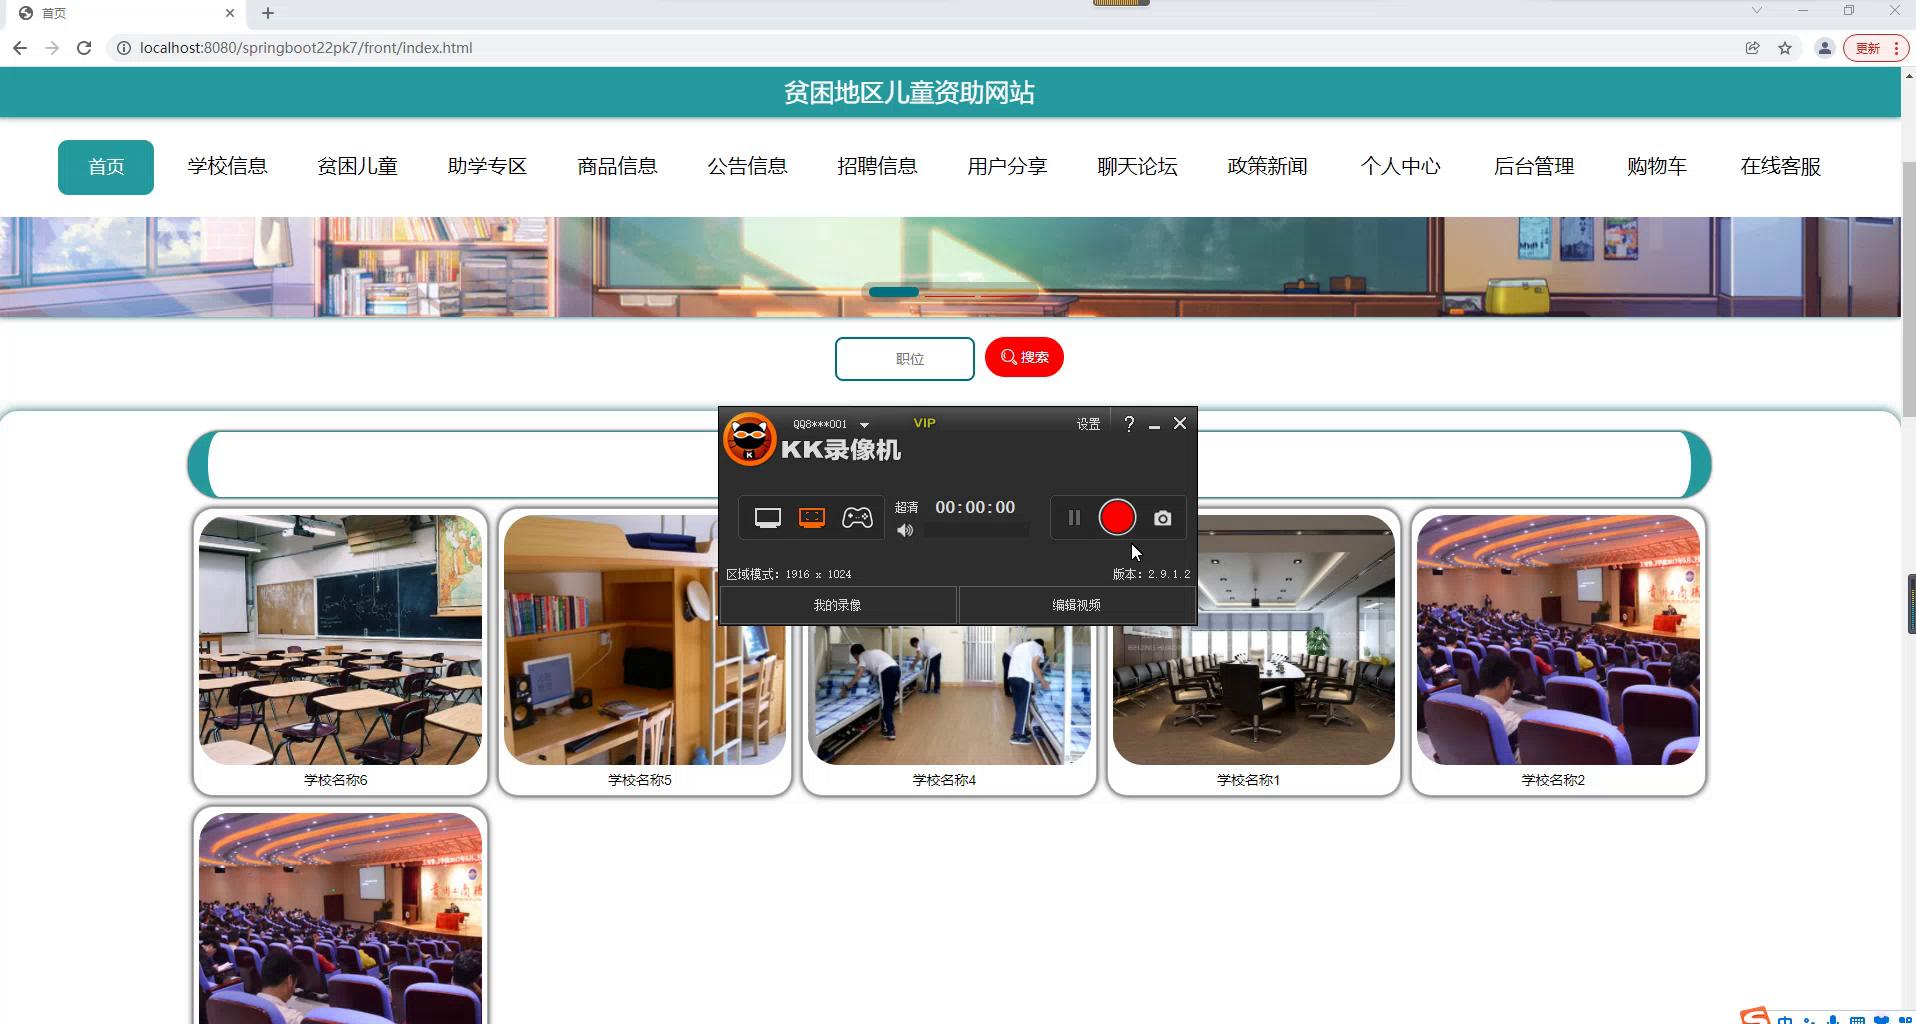Bookmark this page with star icon
The height and width of the screenshot is (1024, 1916).
tap(1785, 48)
